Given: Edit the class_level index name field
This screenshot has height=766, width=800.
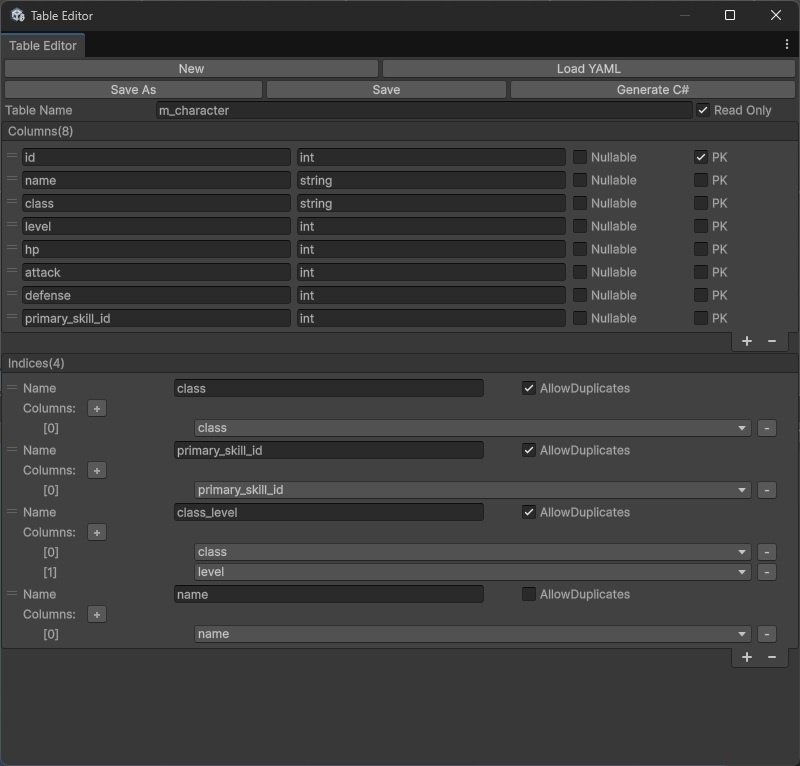Looking at the screenshot, I should tap(329, 512).
